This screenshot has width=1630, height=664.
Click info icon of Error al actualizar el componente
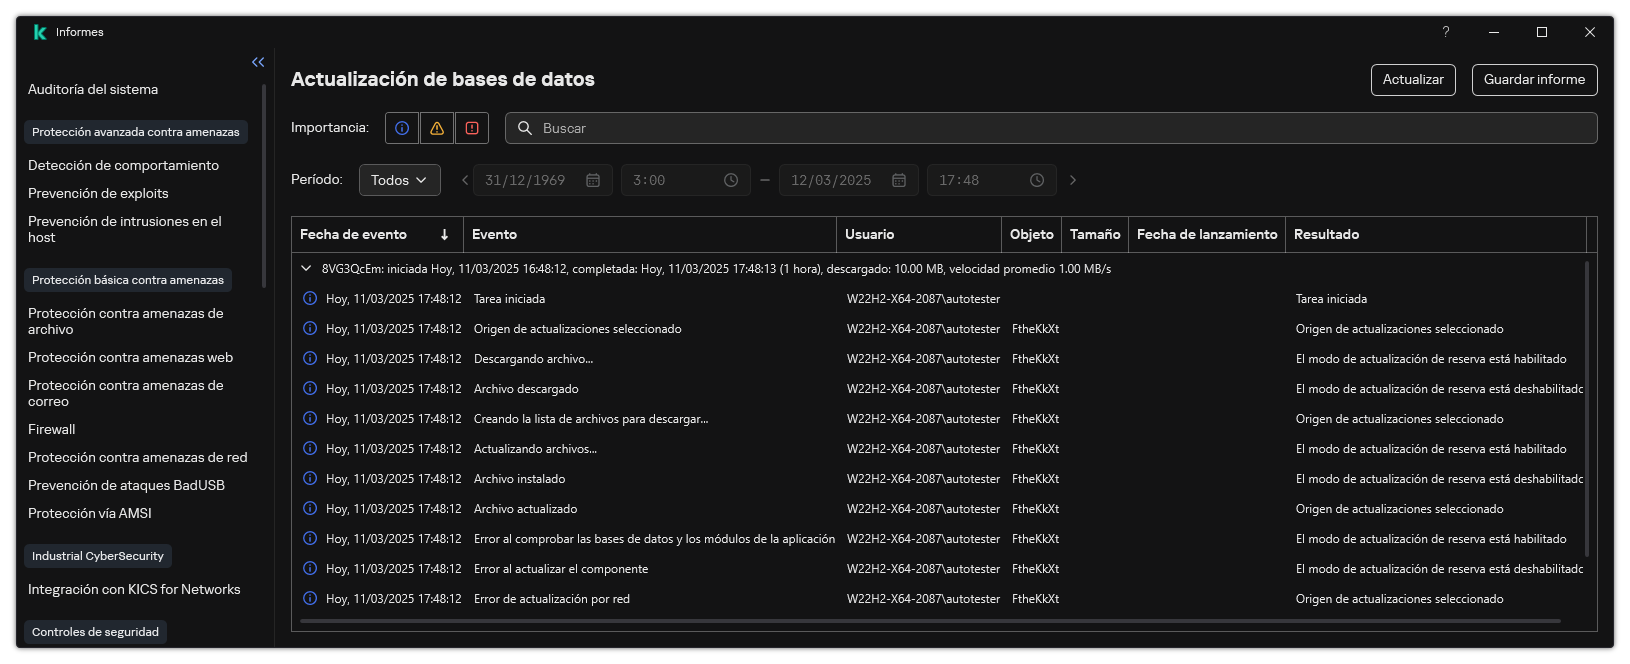[x=310, y=569]
